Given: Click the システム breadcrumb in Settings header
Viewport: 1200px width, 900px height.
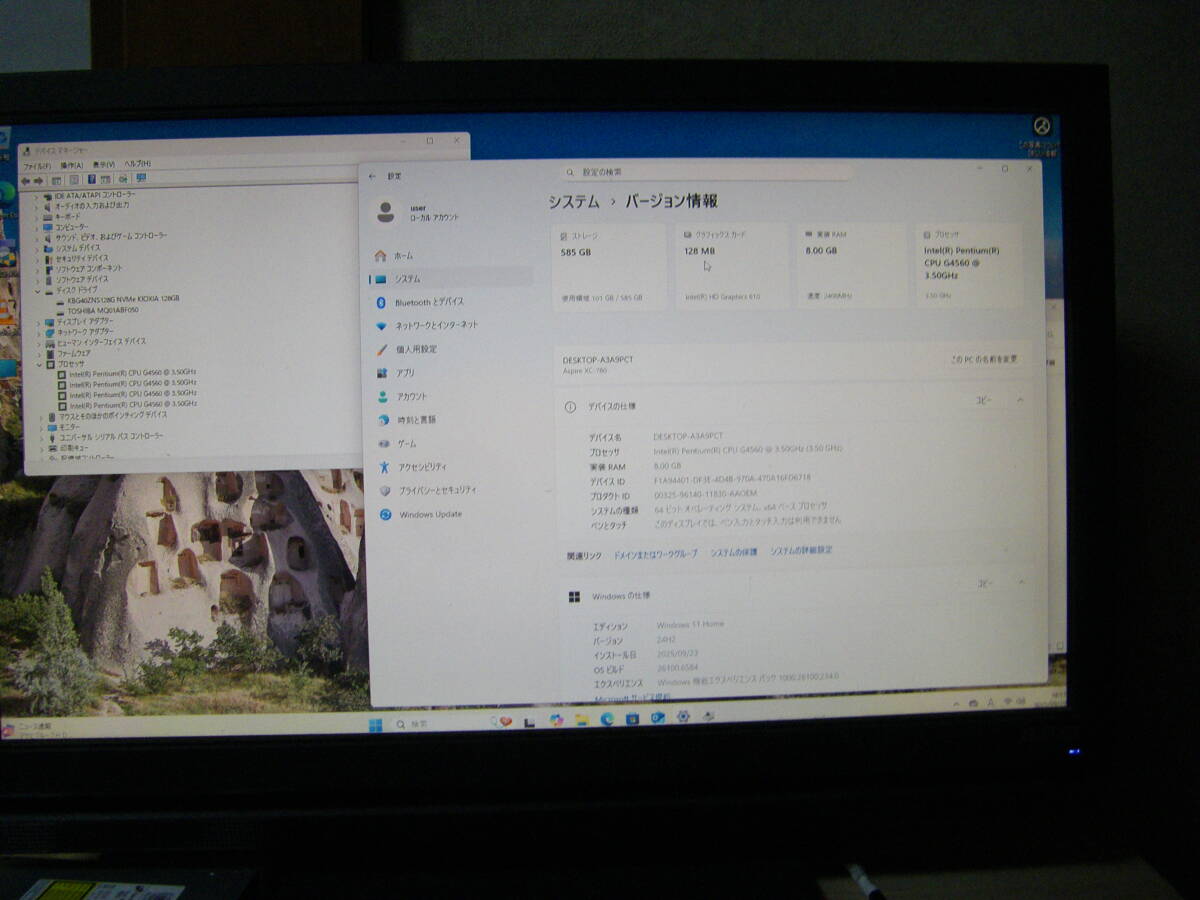Looking at the screenshot, I should pyautogui.click(x=573, y=202).
